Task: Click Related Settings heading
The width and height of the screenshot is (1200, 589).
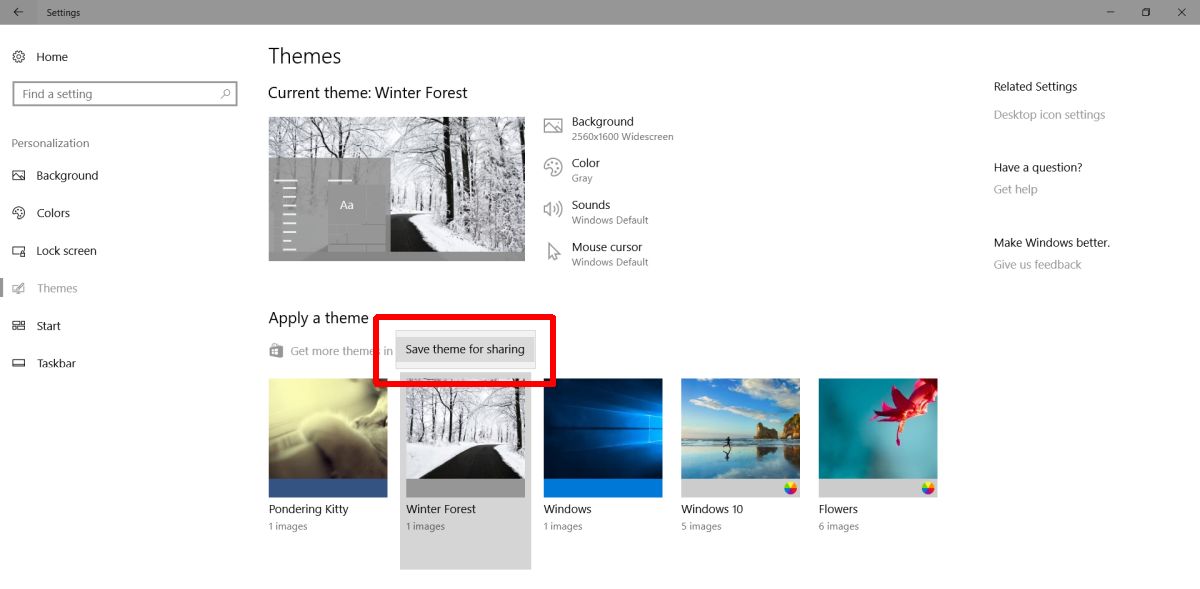Action: click(1035, 87)
